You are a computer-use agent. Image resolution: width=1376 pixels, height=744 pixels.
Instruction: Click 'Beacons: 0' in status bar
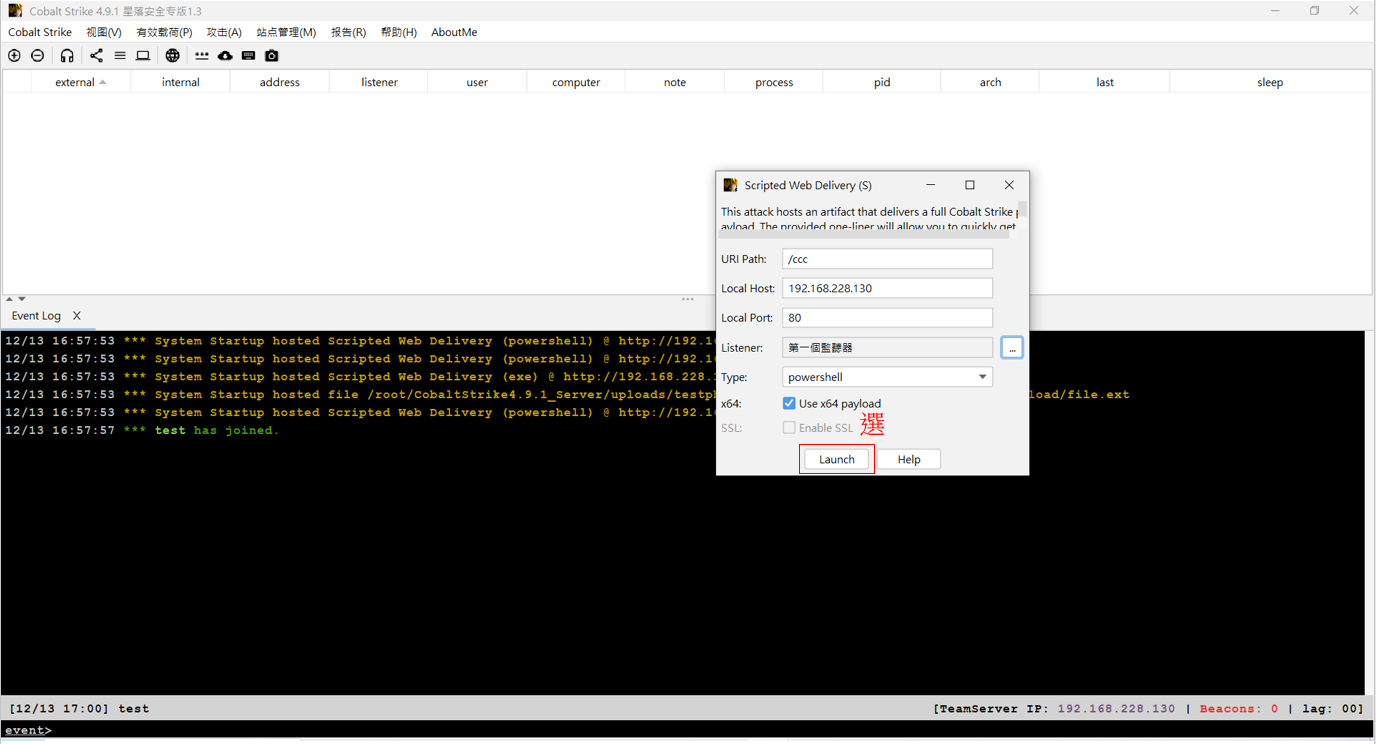pyautogui.click(x=1239, y=709)
